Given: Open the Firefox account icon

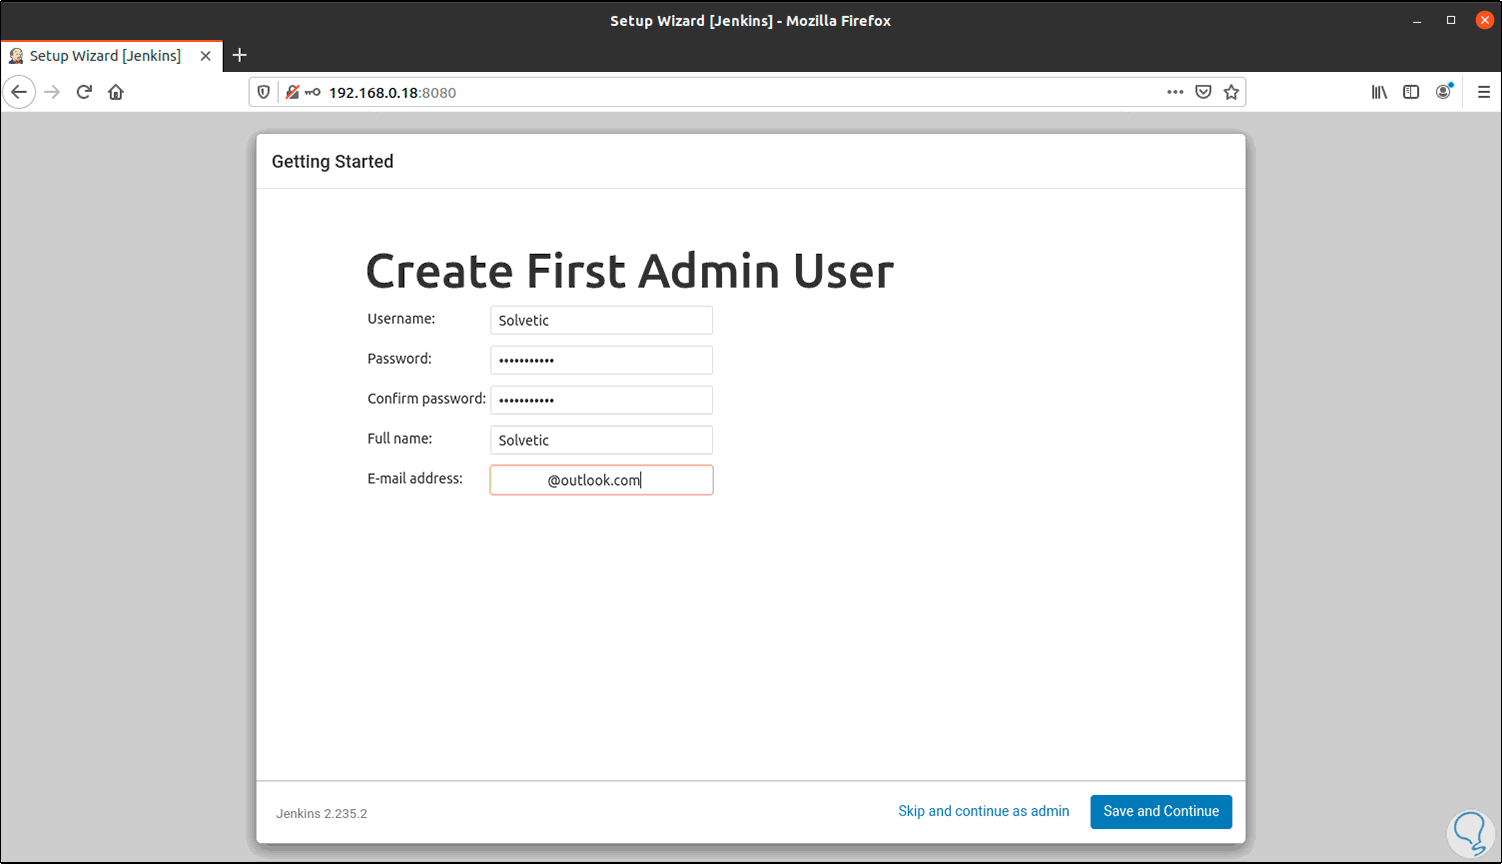Looking at the screenshot, I should click(1443, 92).
